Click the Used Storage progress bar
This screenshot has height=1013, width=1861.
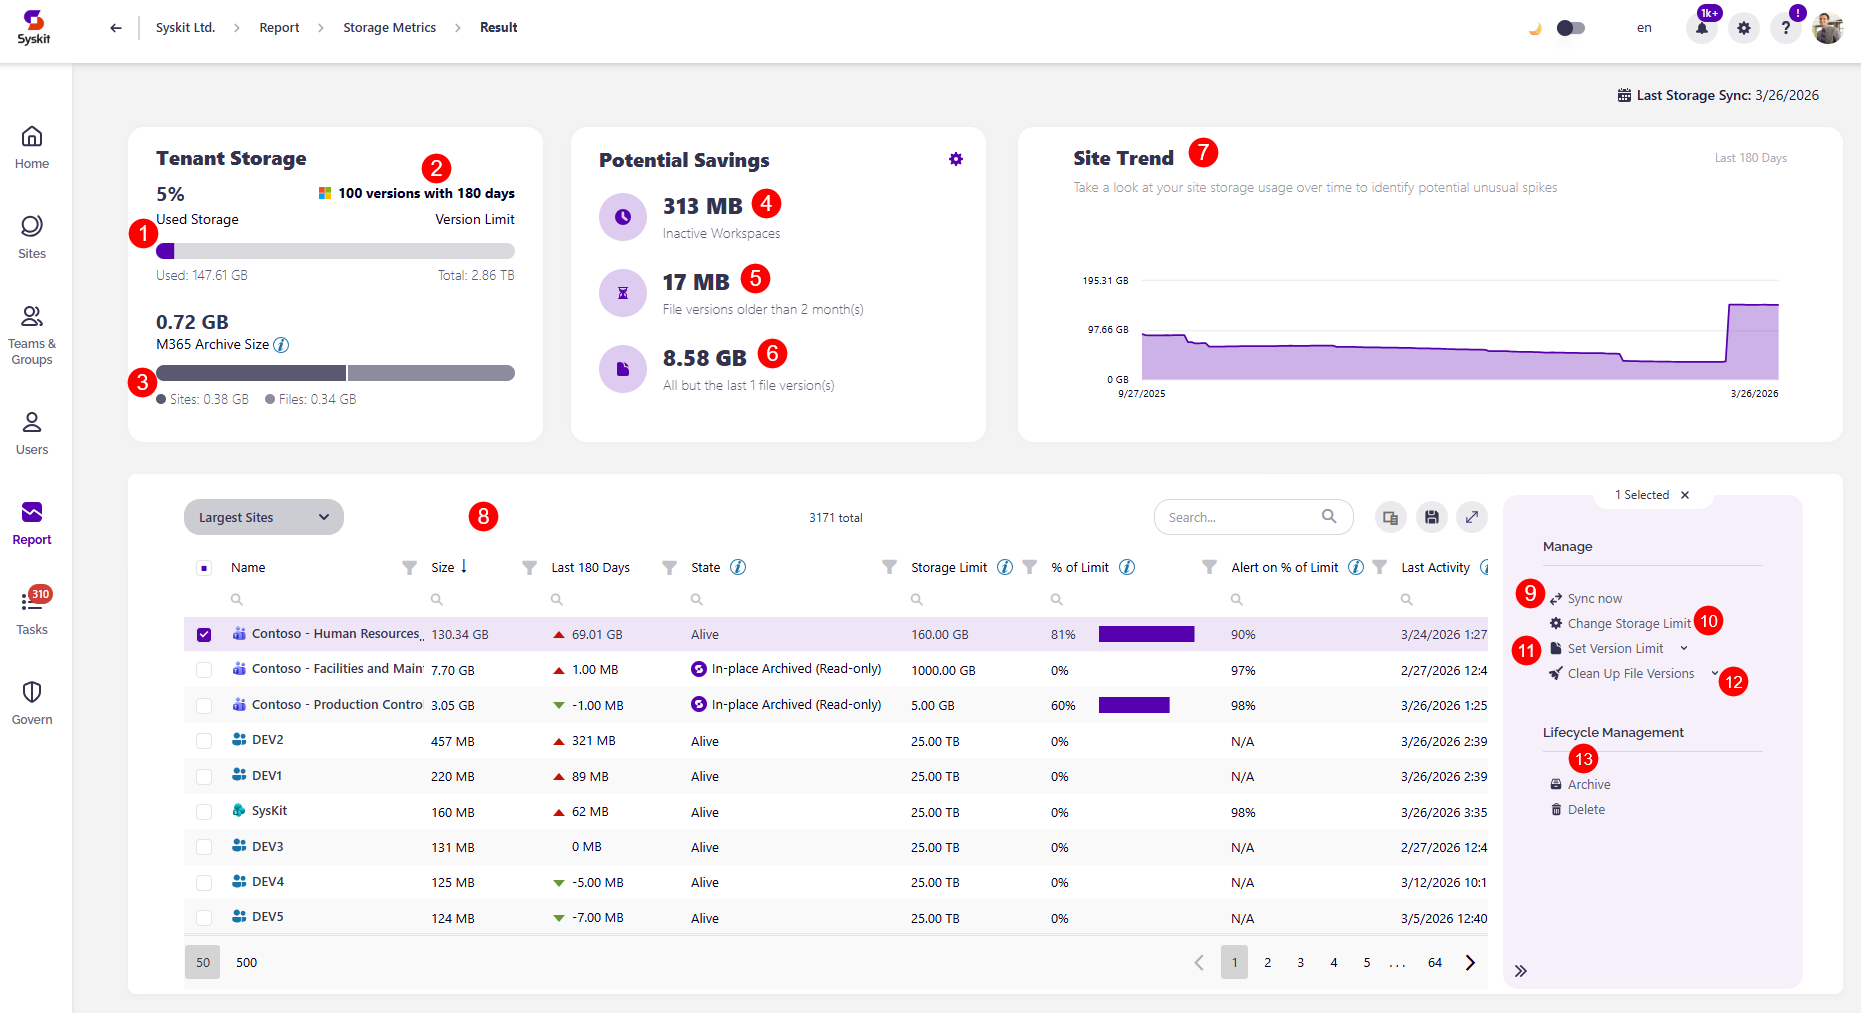pyautogui.click(x=335, y=250)
